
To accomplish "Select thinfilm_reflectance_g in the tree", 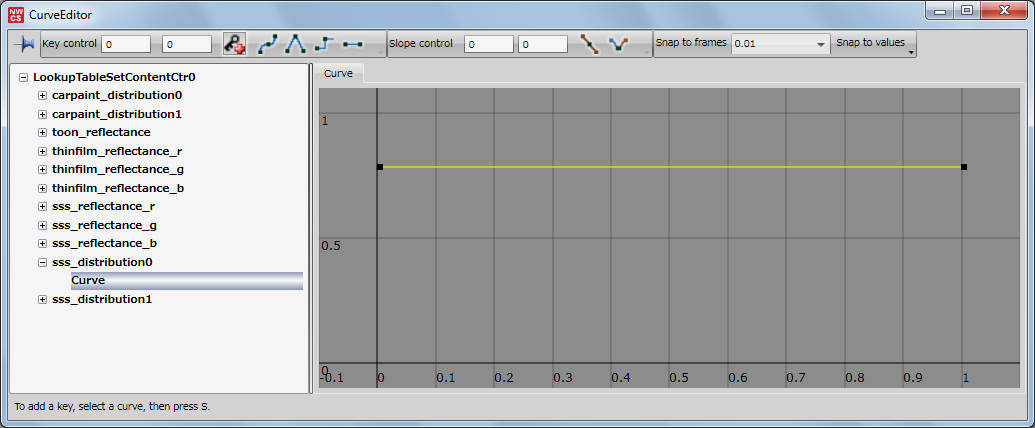I will coord(117,169).
